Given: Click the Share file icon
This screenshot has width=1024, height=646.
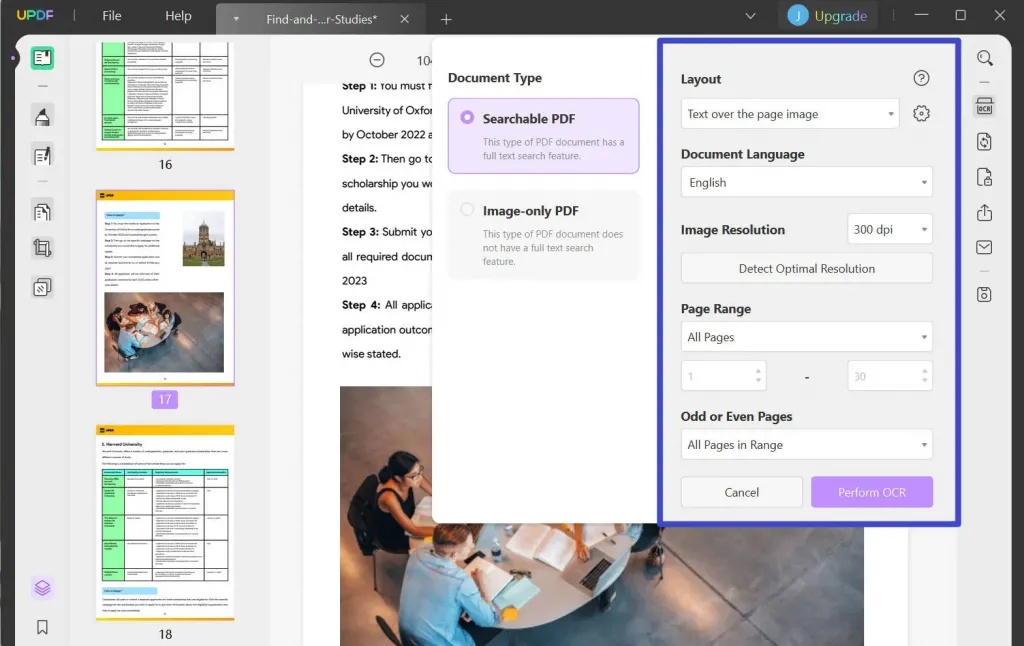Looking at the screenshot, I should (x=984, y=213).
